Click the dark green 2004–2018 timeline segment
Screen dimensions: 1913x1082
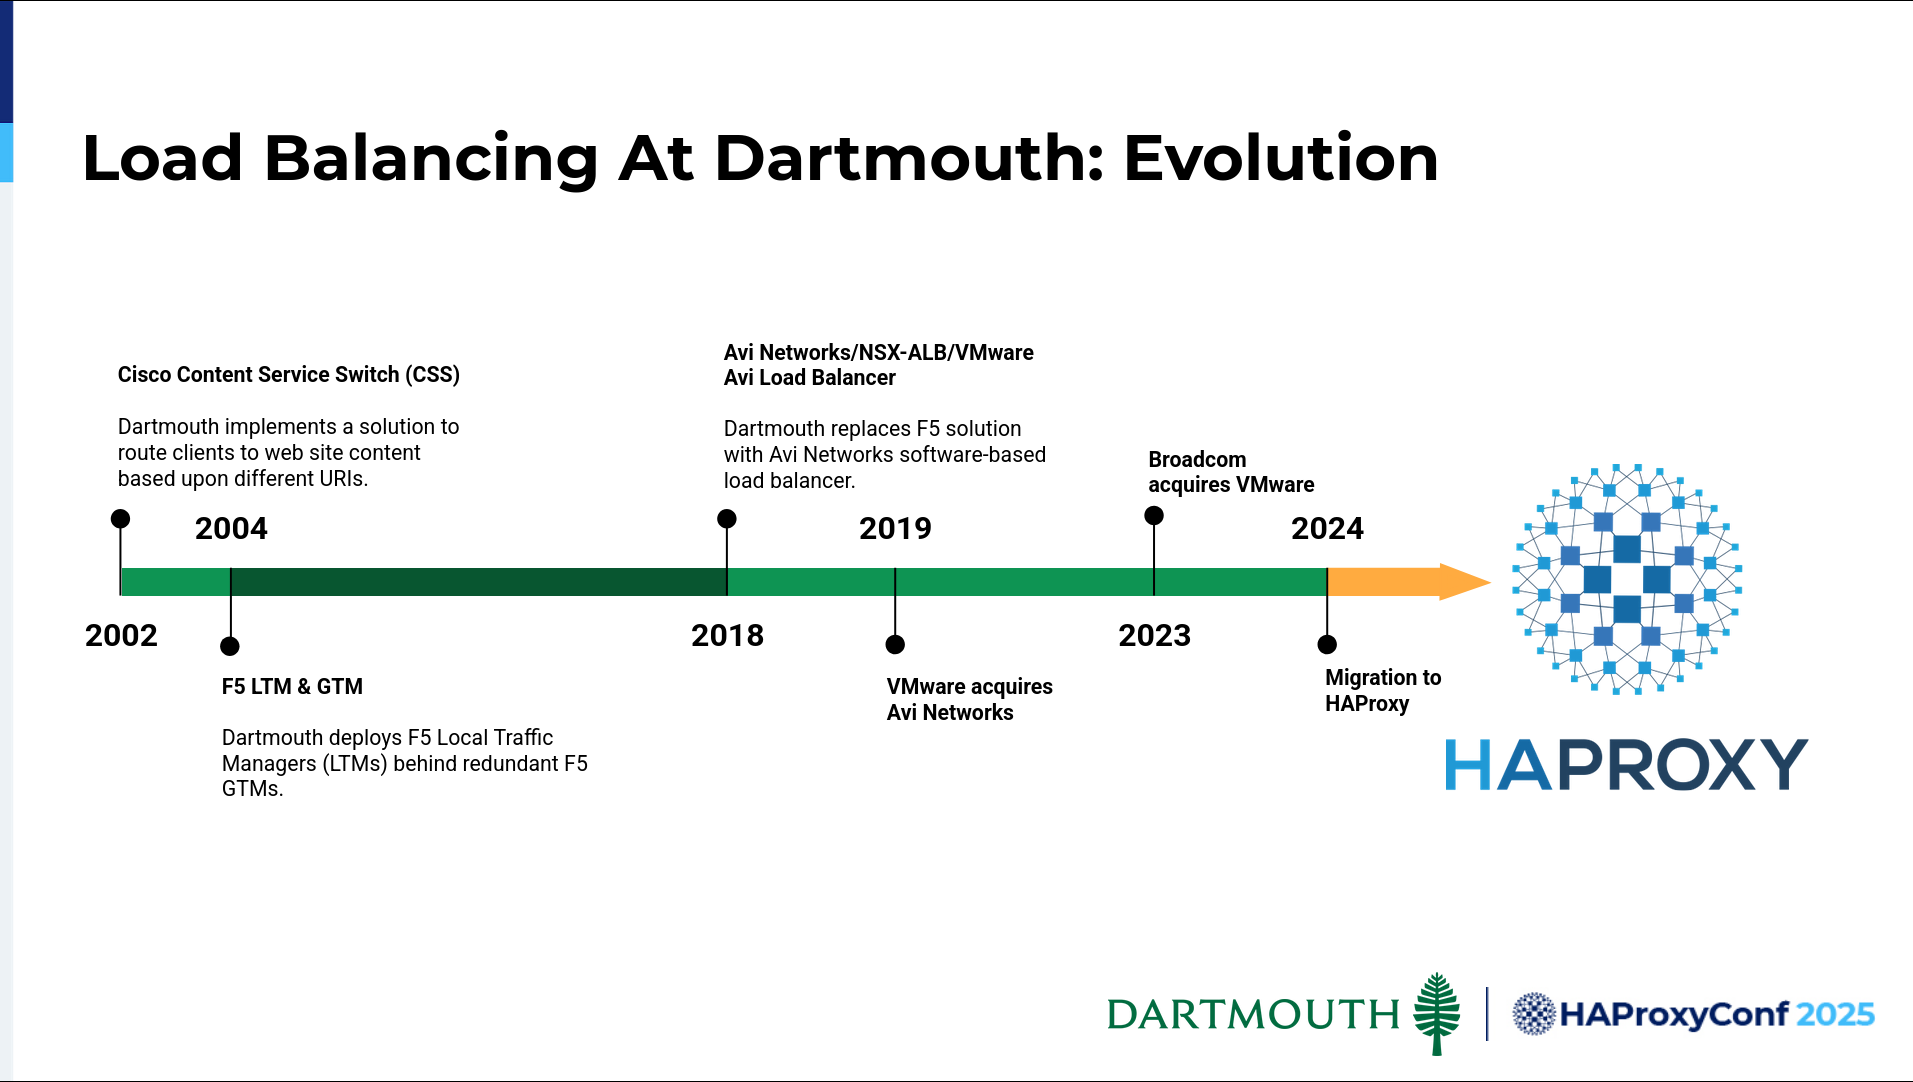pyautogui.click(x=478, y=582)
